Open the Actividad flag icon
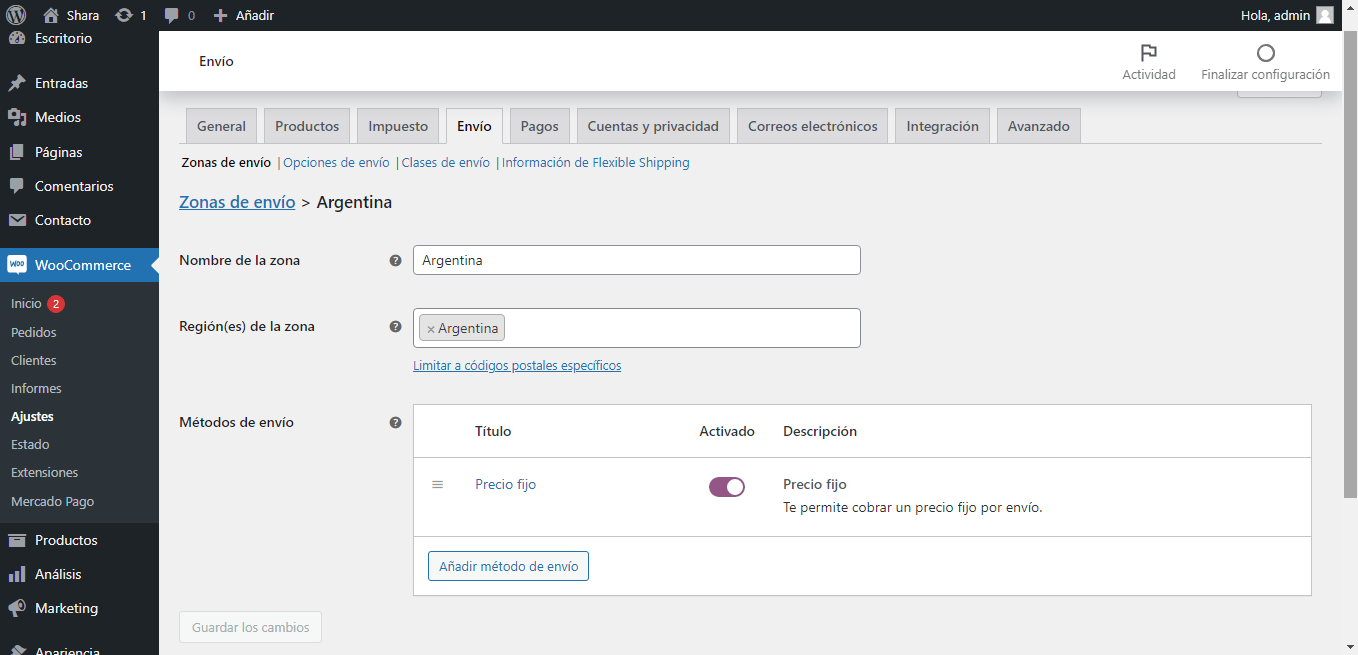The width and height of the screenshot is (1358, 655). [1148, 53]
